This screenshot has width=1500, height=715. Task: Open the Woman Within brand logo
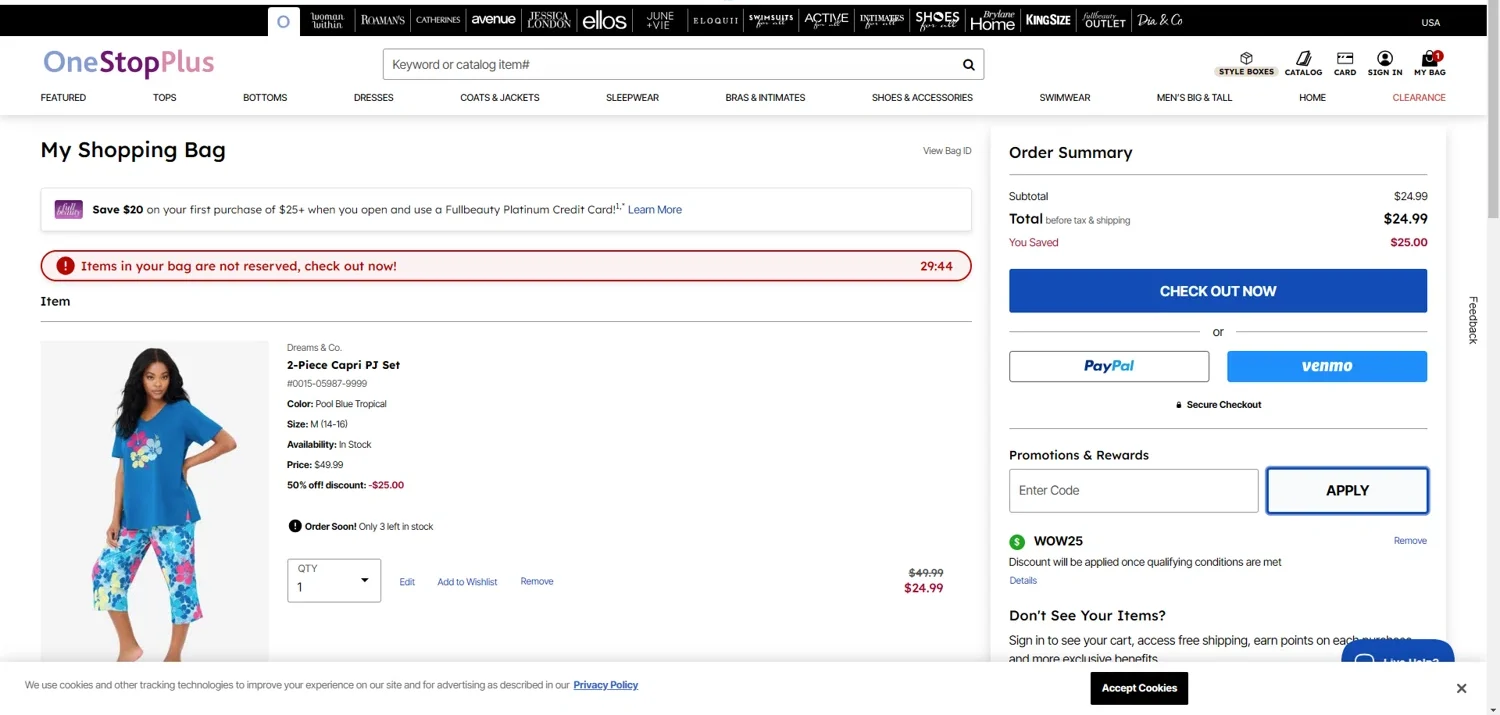click(327, 20)
